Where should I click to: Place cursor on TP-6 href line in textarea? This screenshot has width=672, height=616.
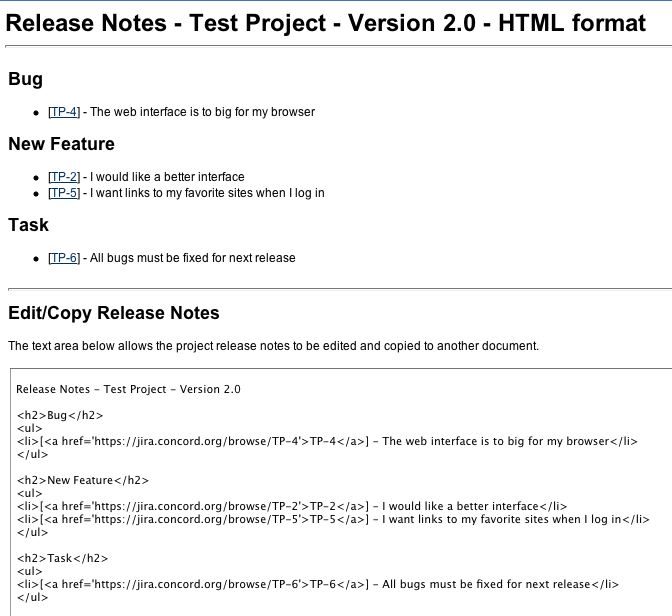click(x=318, y=584)
